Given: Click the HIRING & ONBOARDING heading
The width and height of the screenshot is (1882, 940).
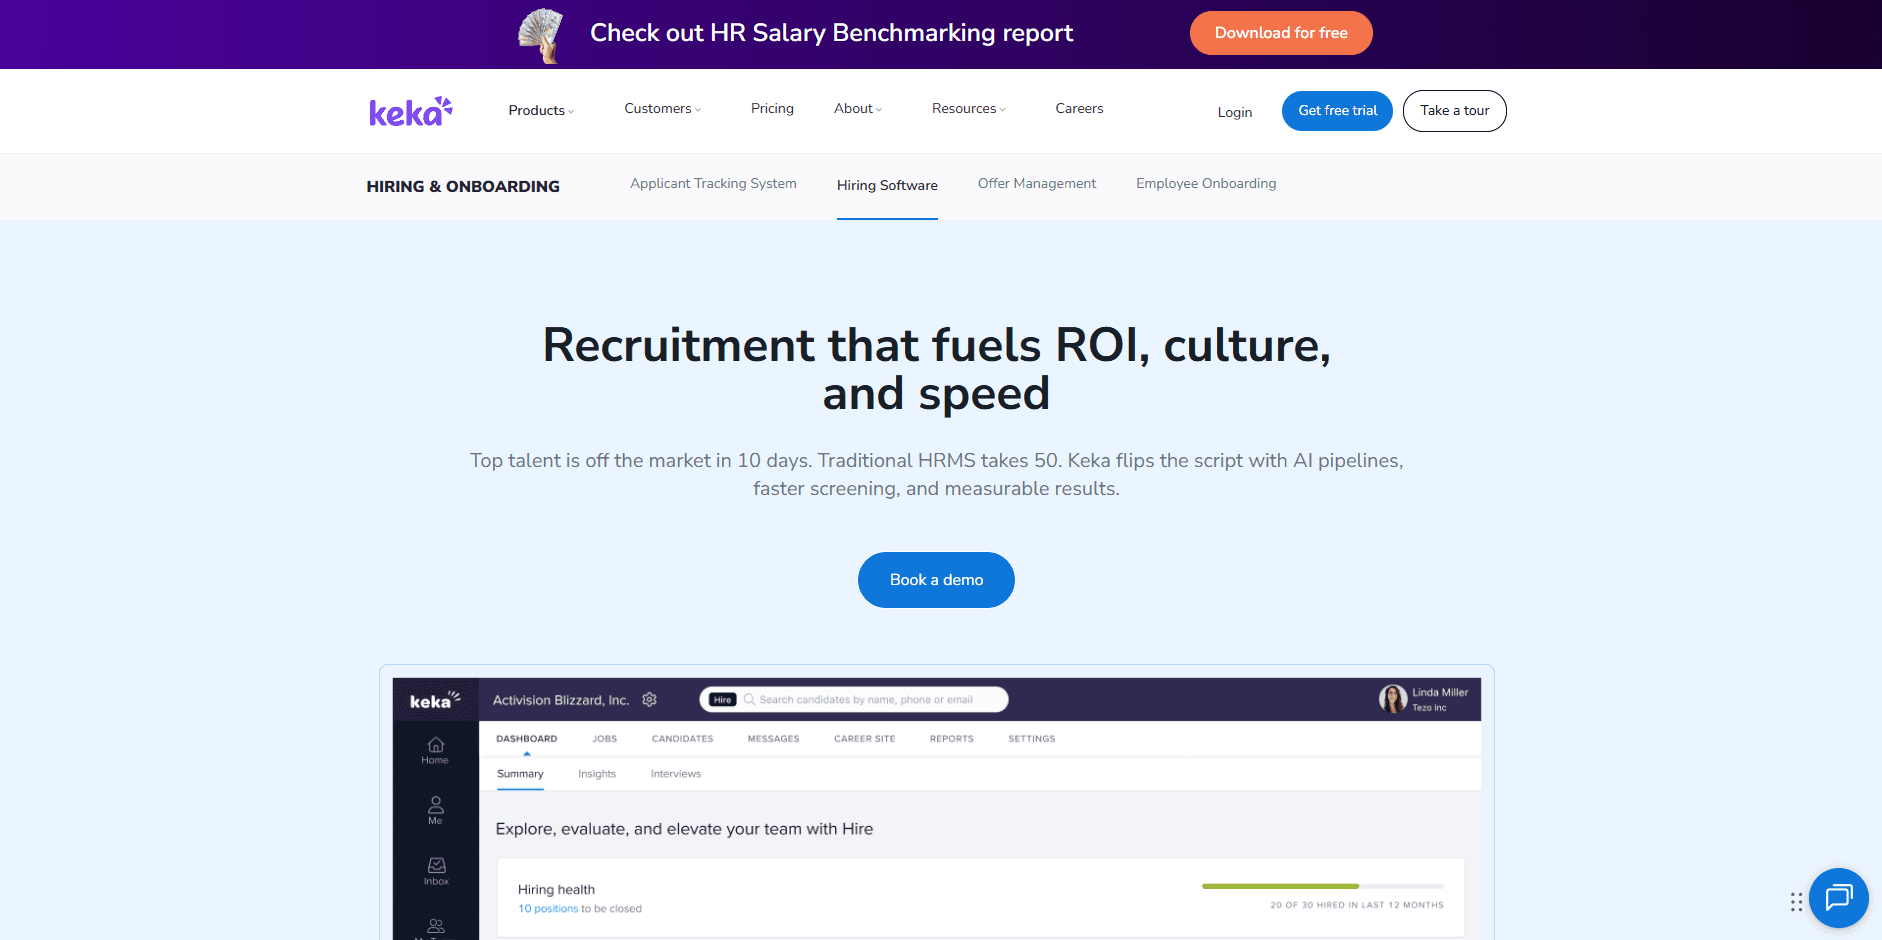Looking at the screenshot, I should (463, 187).
